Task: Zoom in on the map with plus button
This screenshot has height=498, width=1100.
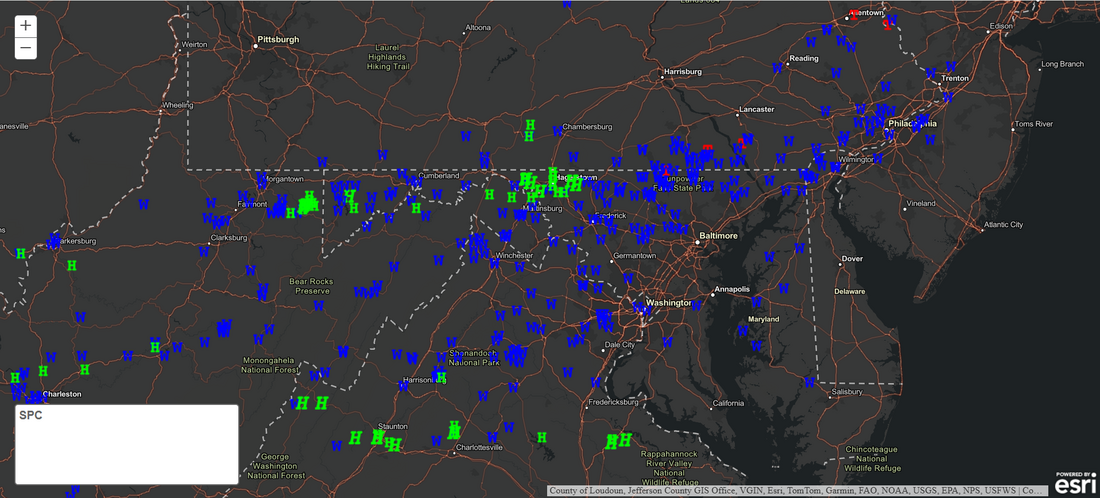Action: tap(26, 26)
